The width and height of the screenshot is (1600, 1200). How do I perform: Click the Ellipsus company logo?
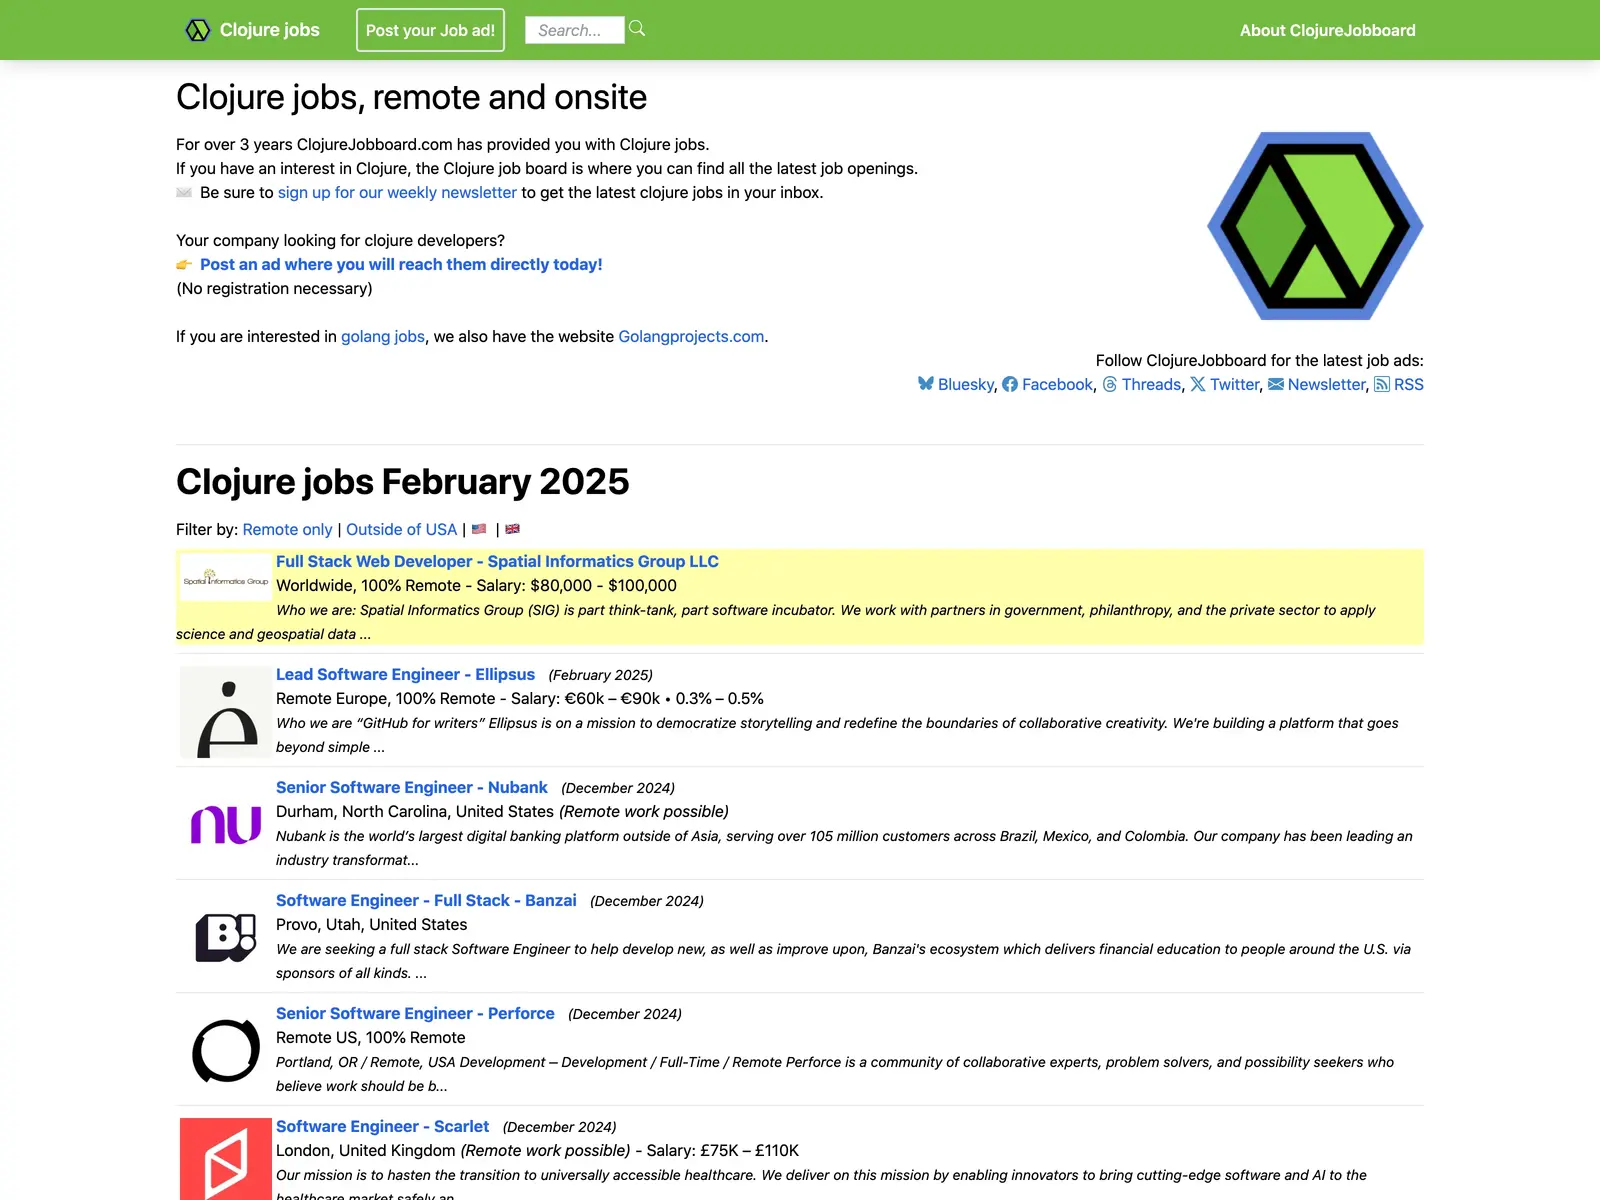pos(226,713)
